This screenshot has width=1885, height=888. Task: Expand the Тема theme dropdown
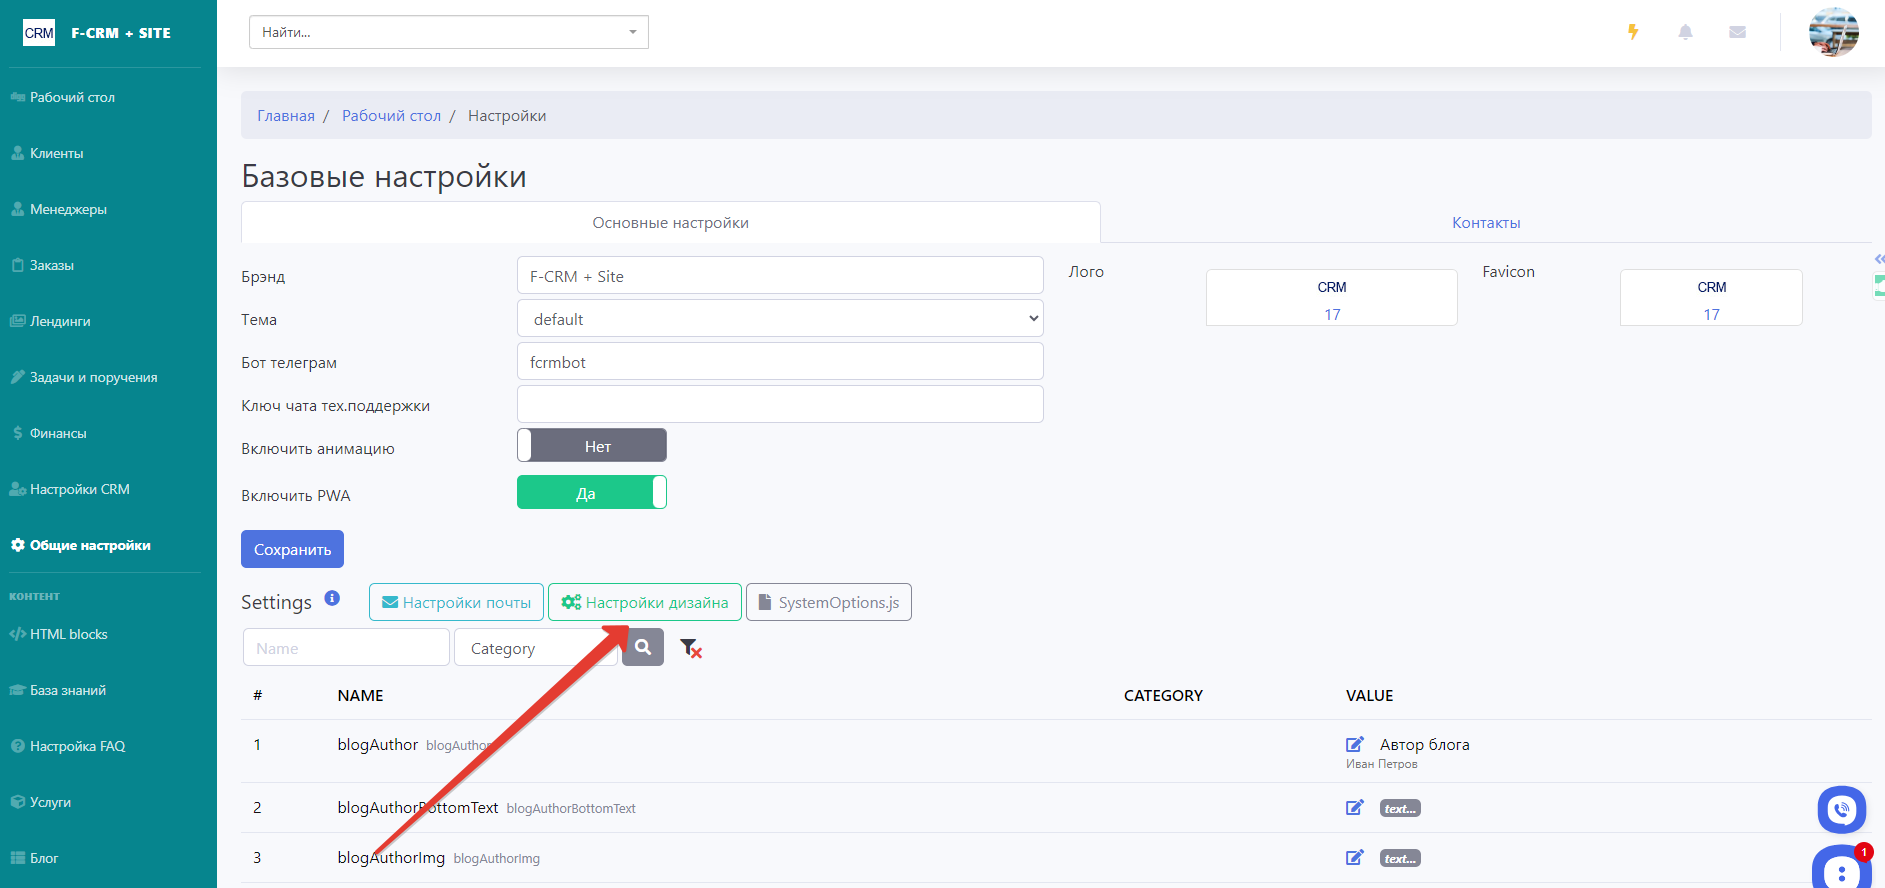[x=780, y=319]
